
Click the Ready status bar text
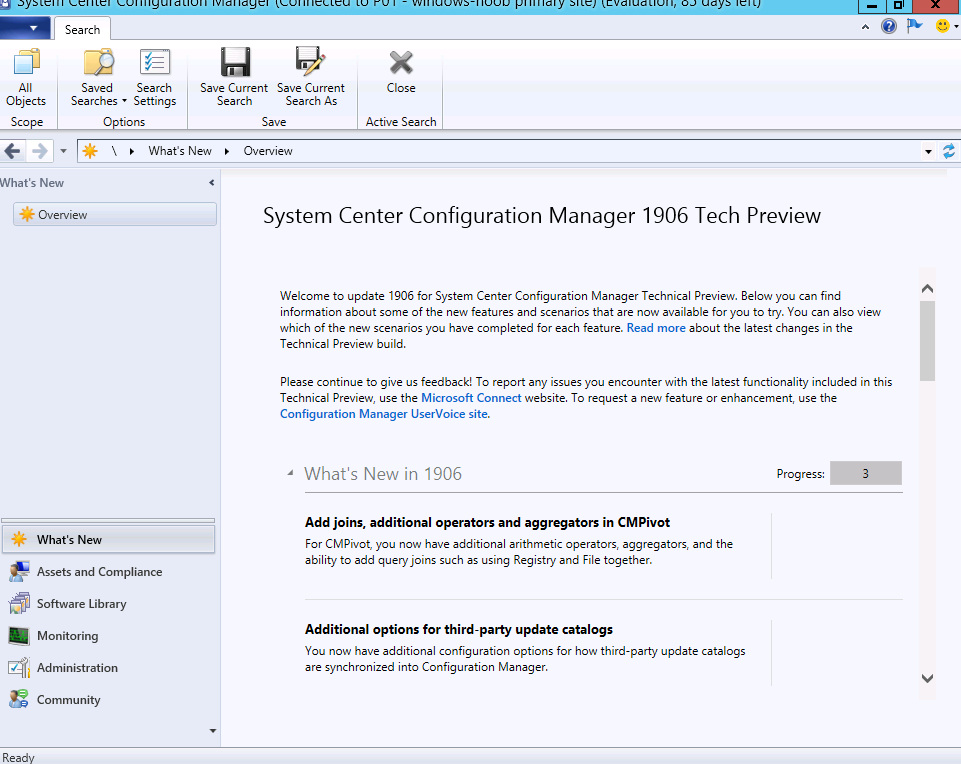18,757
